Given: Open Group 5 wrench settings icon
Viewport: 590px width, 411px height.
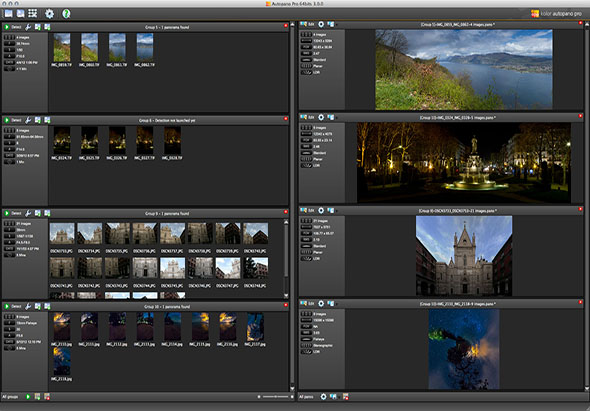Looking at the screenshot, I should [x=28, y=27].
